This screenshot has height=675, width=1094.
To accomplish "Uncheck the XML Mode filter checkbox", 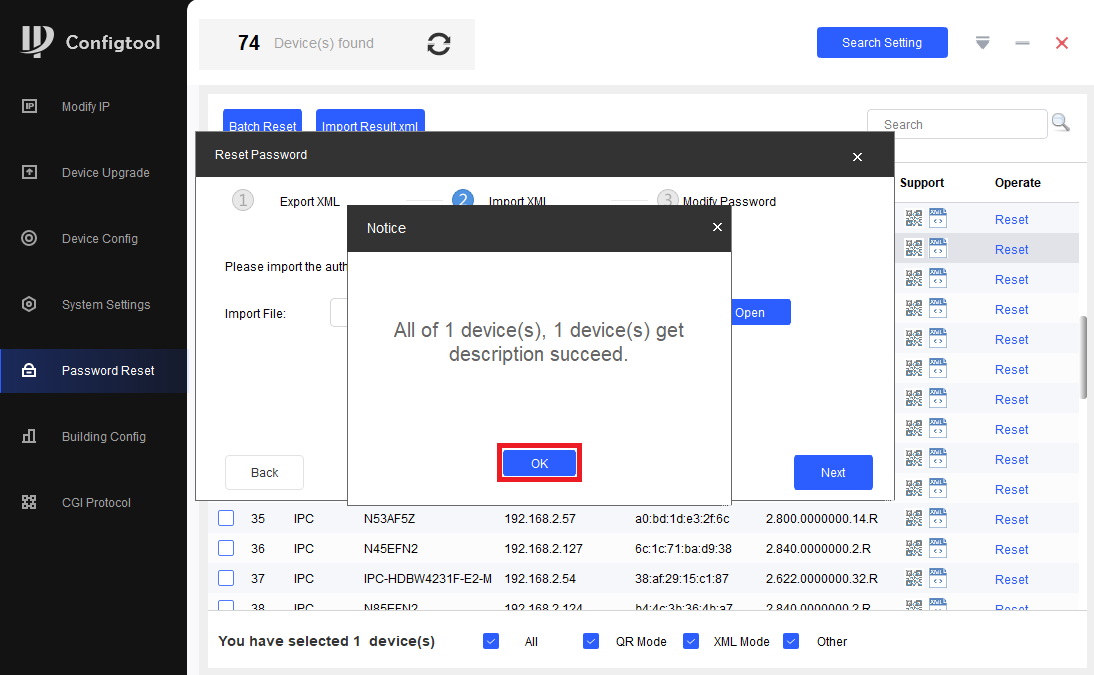I will click(x=691, y=641).
